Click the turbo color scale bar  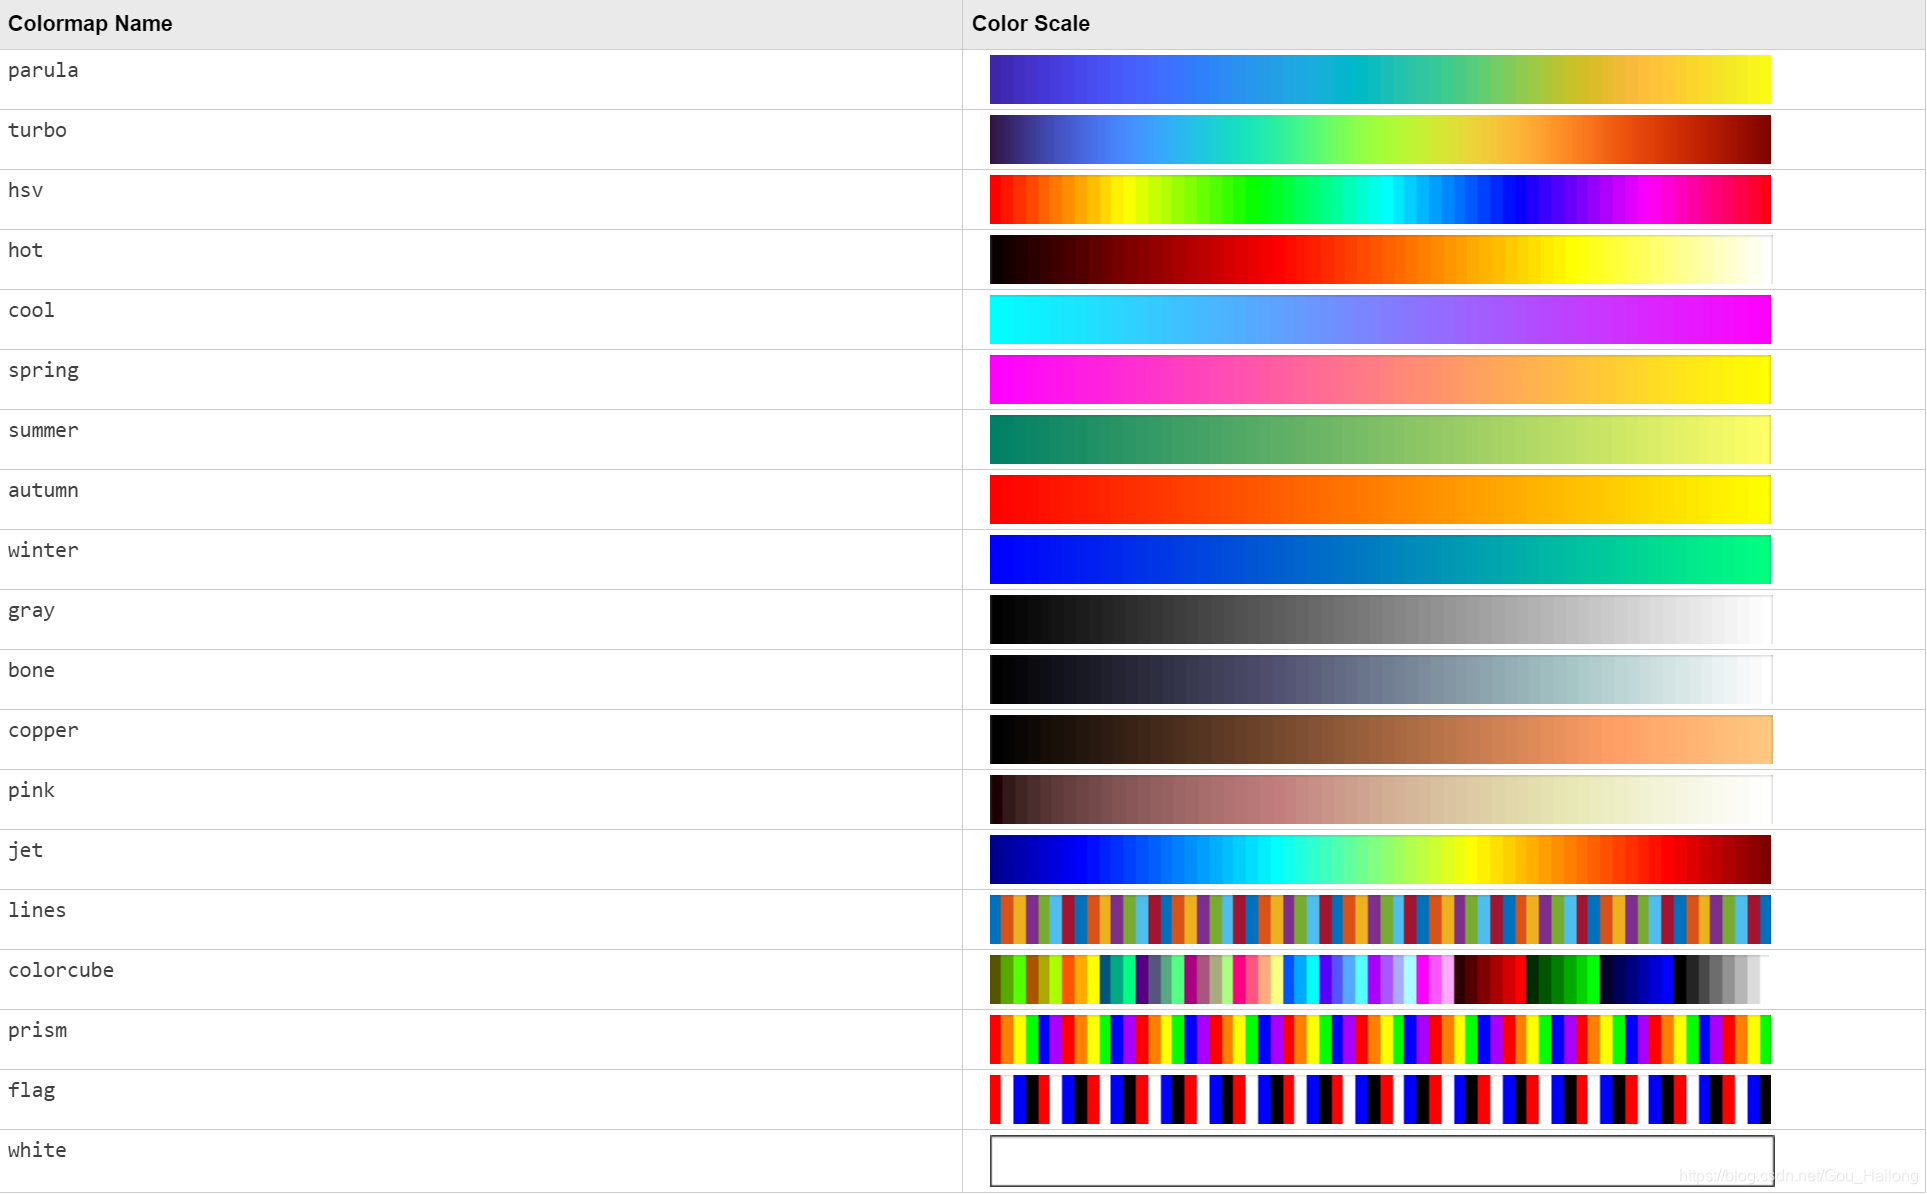(1379, 140)
